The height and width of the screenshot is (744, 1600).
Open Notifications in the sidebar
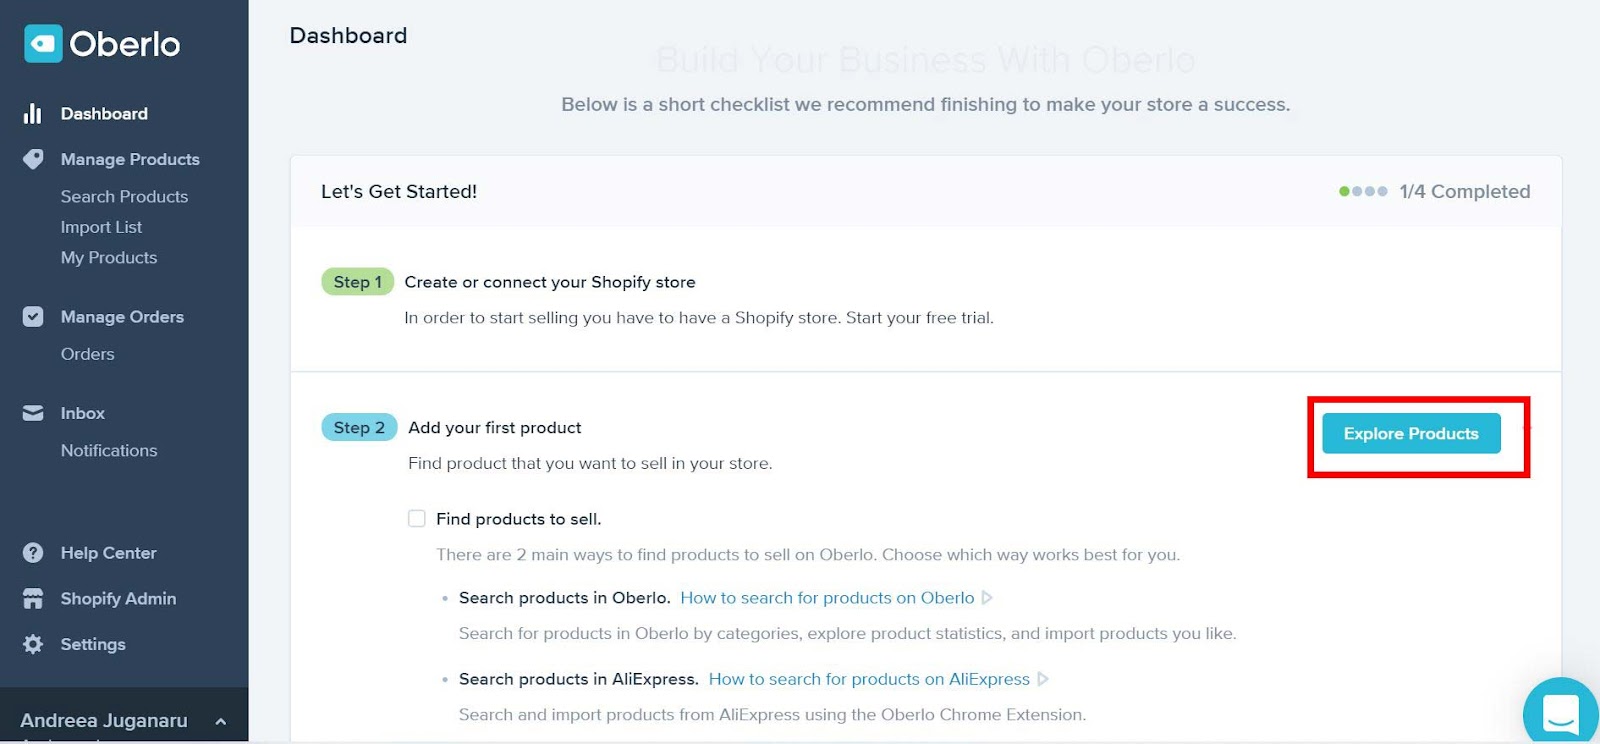pos(109,451)
